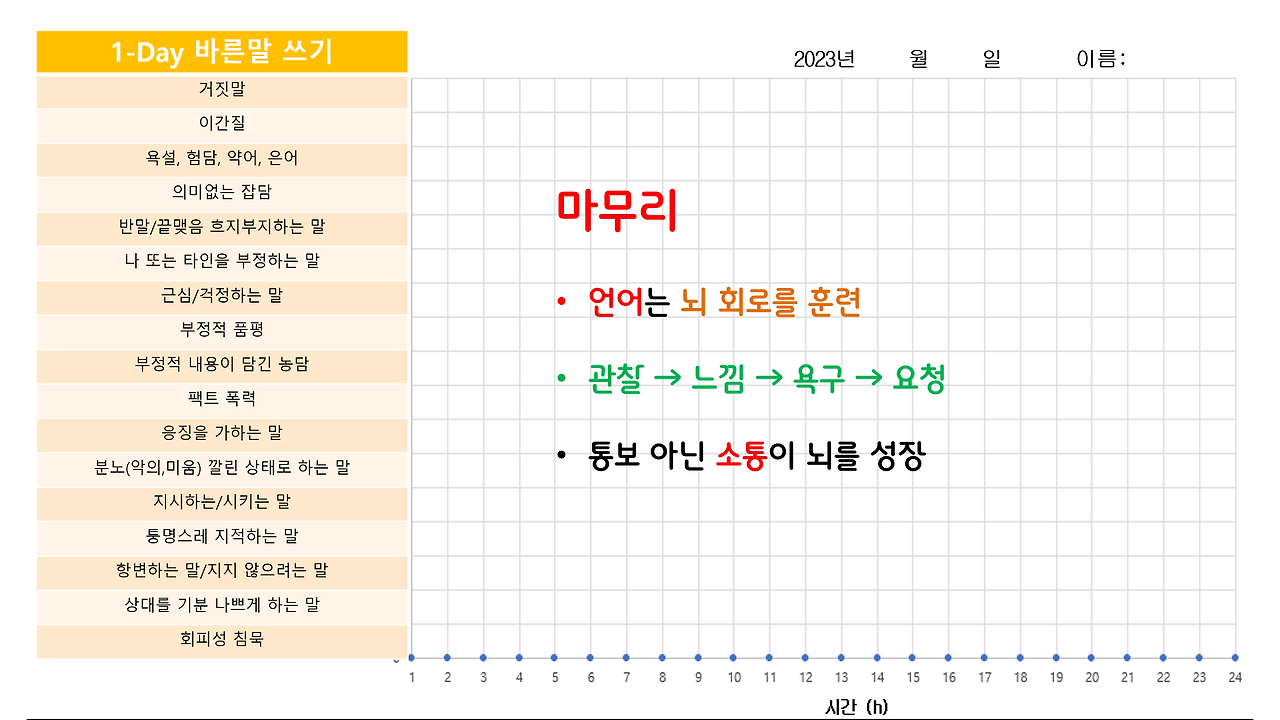Select the "12" label on the time axis
The width and height of the screenshot is (1280, 720).
click(x=803, y=677)
